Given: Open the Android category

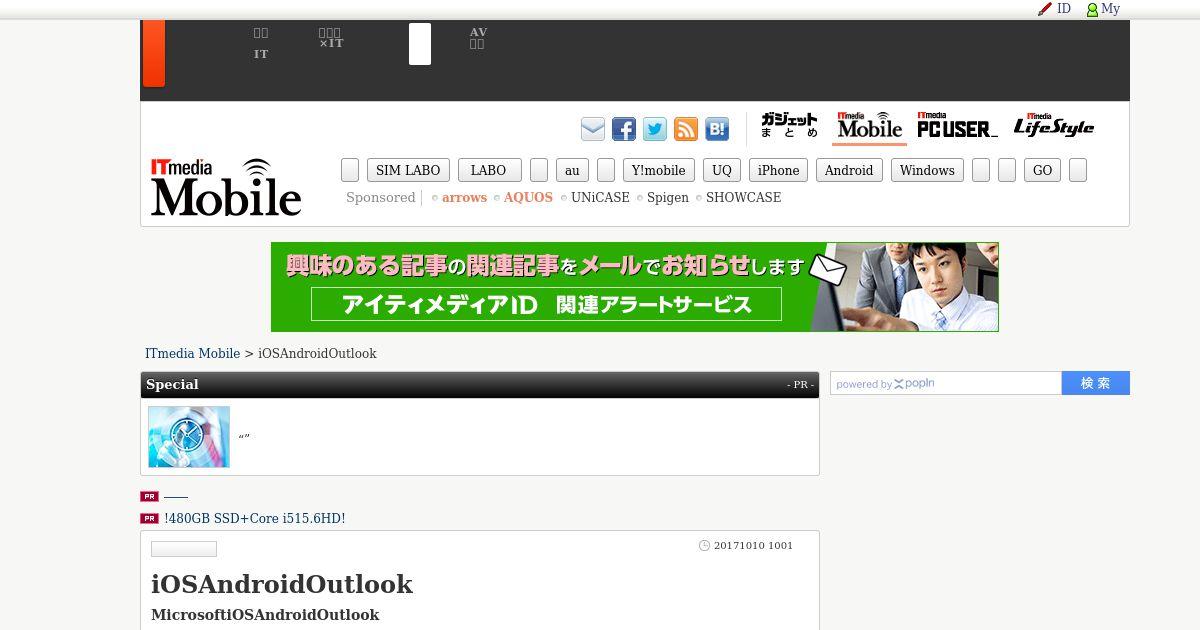Looking at the screenshot, I should click(x=849, y=170).
